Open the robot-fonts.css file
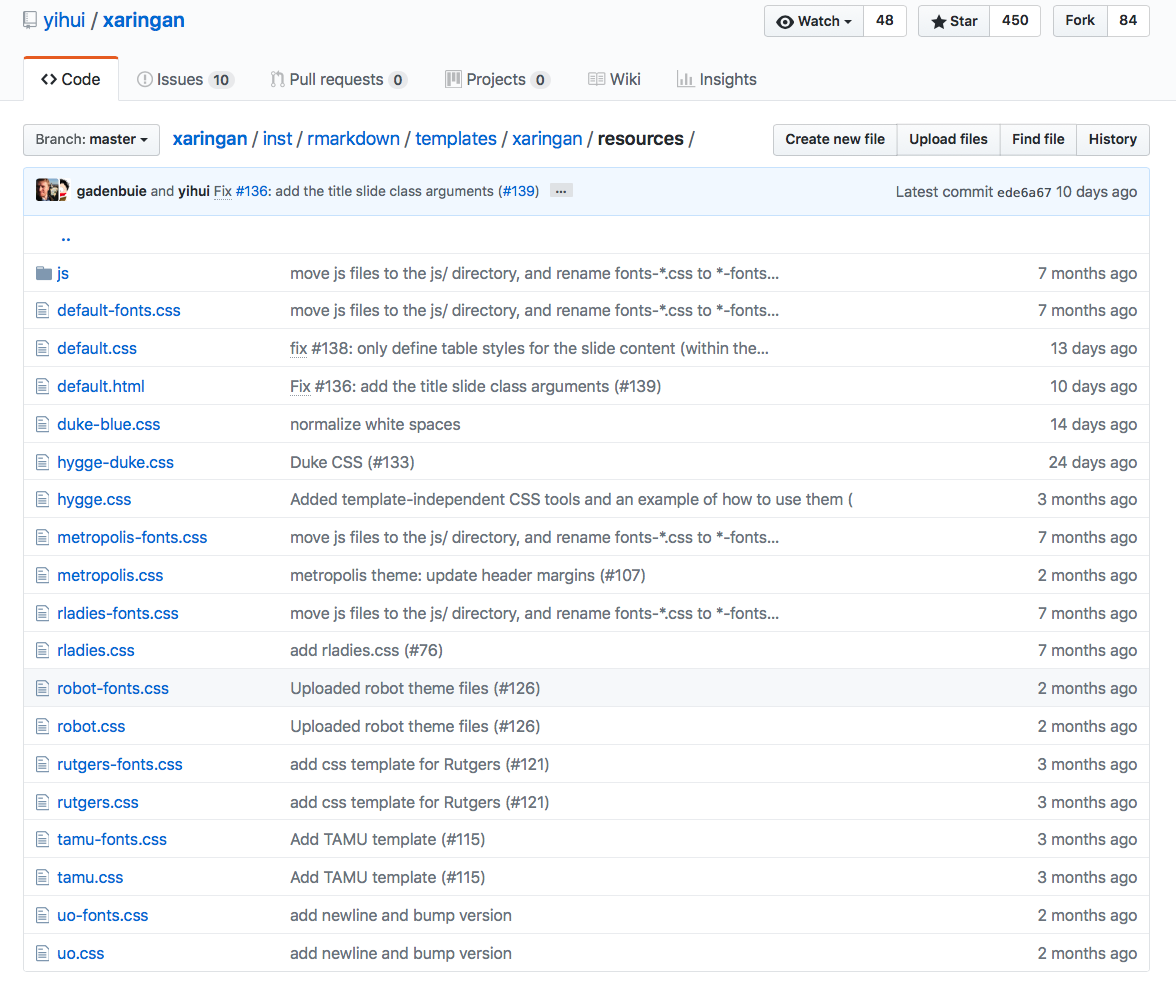The height and width of the screenshot is (1004, 1176). (x=113, y=688)
